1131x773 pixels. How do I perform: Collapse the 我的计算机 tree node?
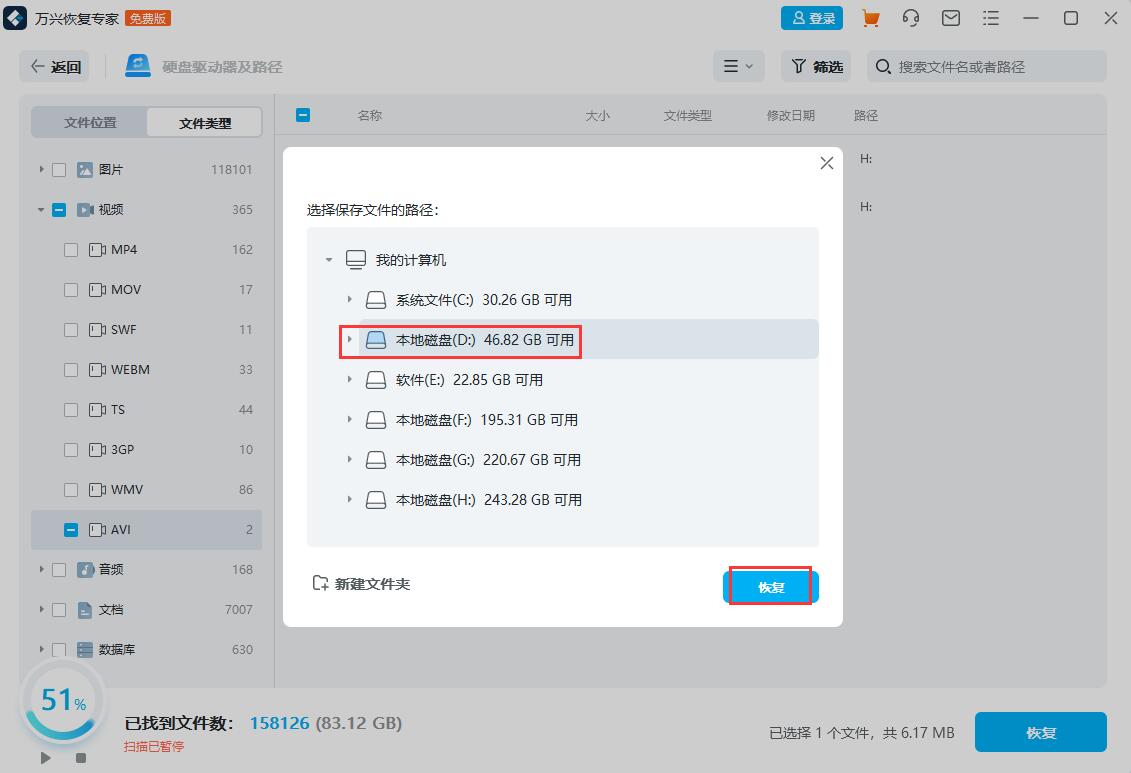pos(329,260)
